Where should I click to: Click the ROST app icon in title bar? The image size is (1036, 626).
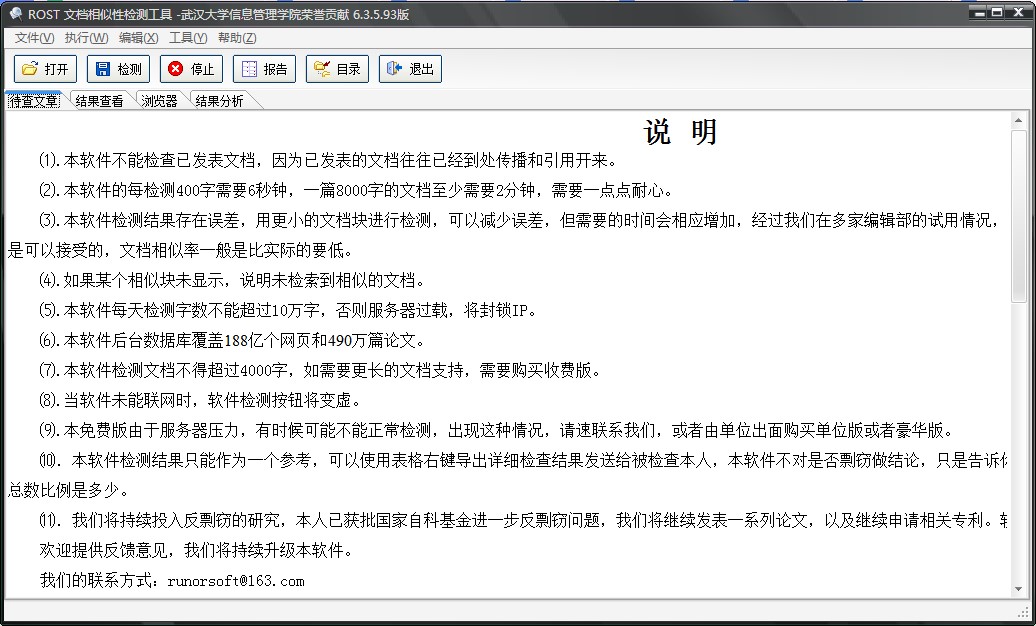[x=15, y=14]
